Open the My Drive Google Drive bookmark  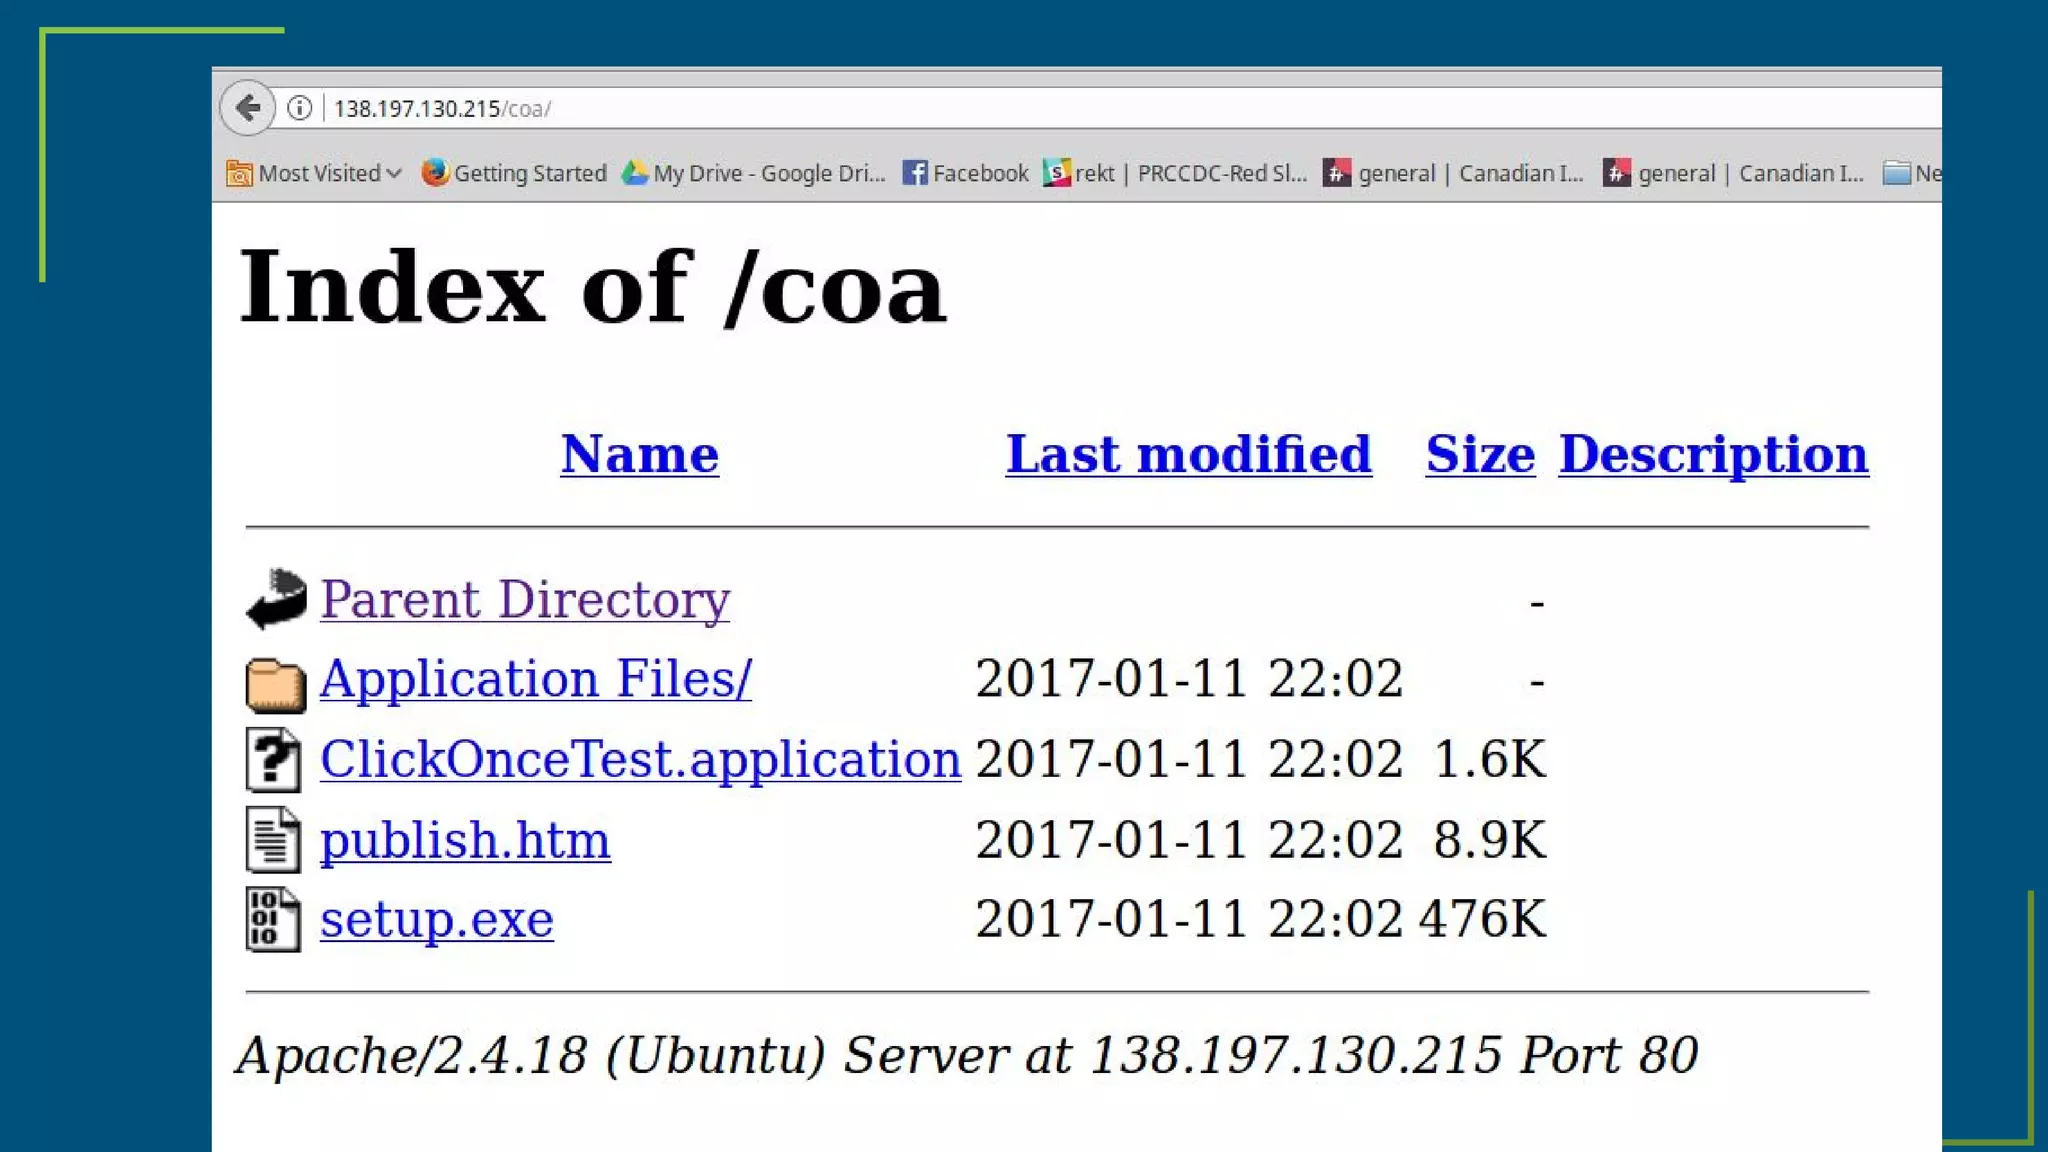(754, 173)
